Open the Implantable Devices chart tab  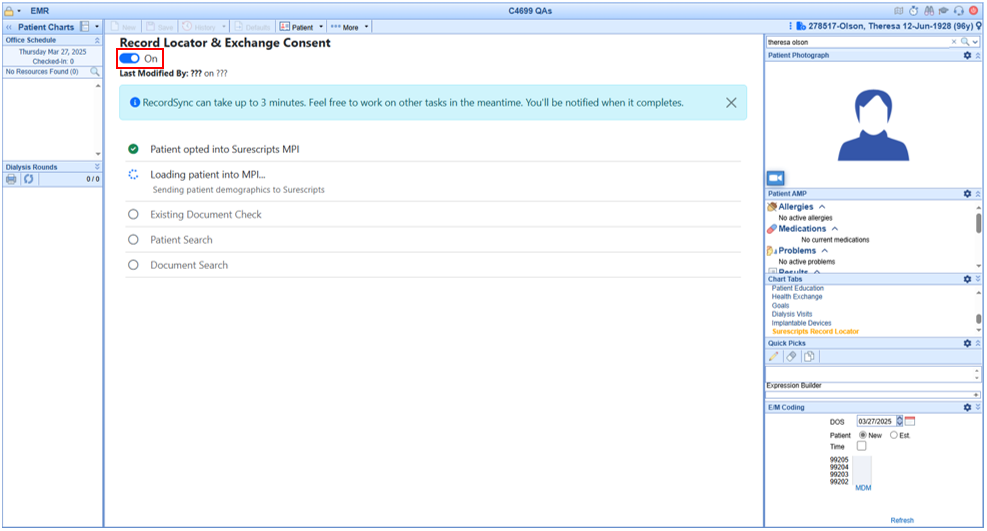801,323
